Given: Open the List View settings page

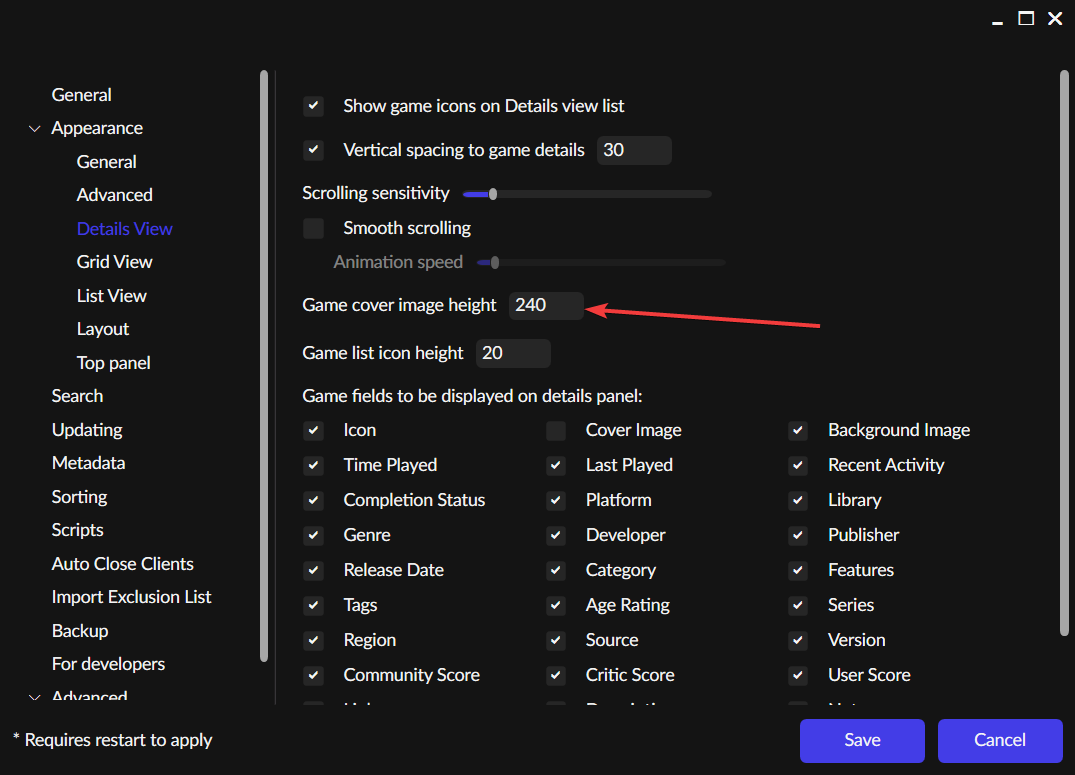Looking at the screenshot, I should [x=111, y=295].
